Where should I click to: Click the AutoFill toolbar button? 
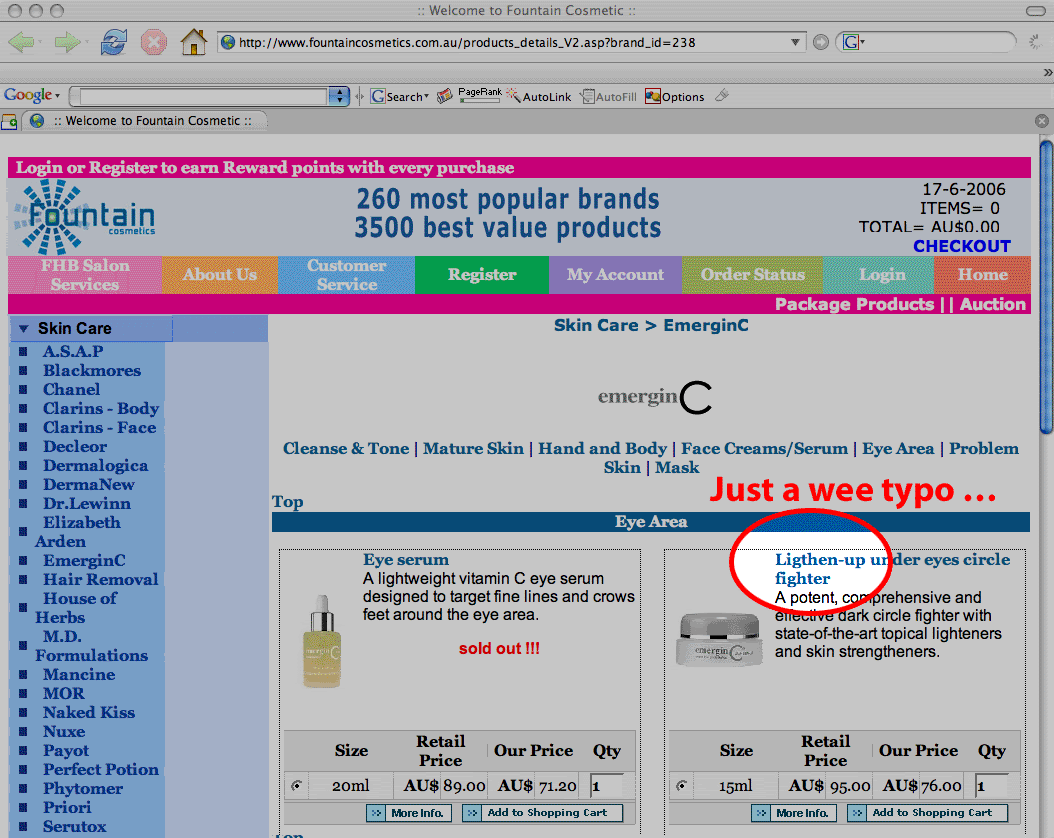click(x=608, y=96)
